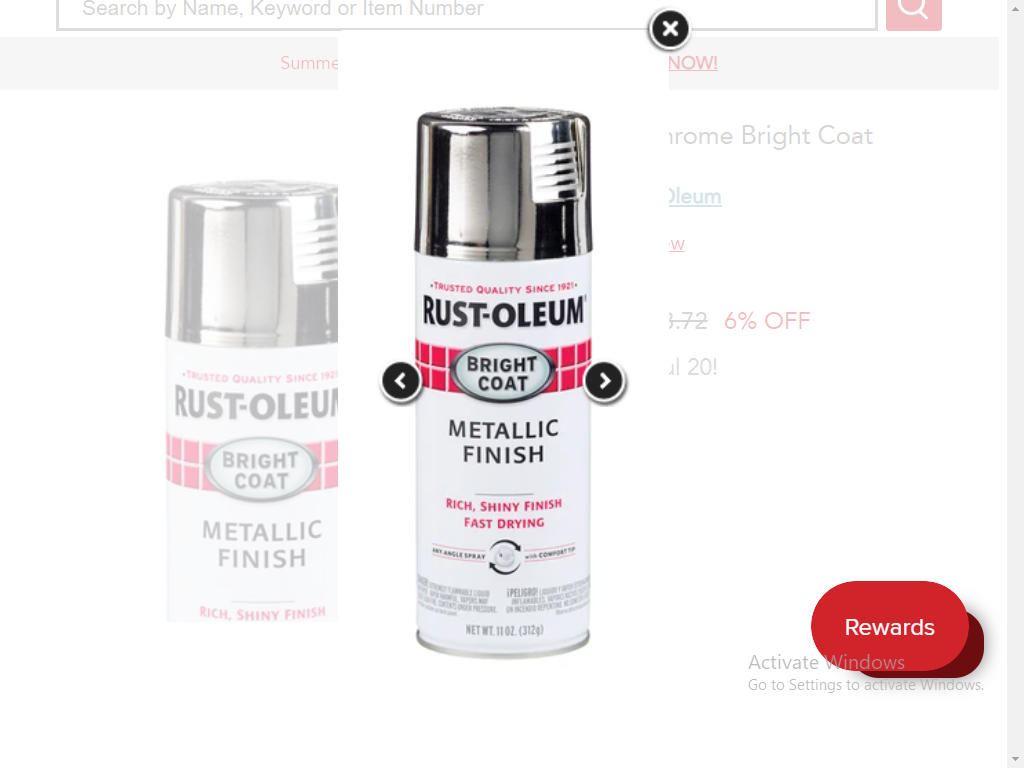Click the vertical page scrollbar track
1024x768 pixels.
point(1016,384)
